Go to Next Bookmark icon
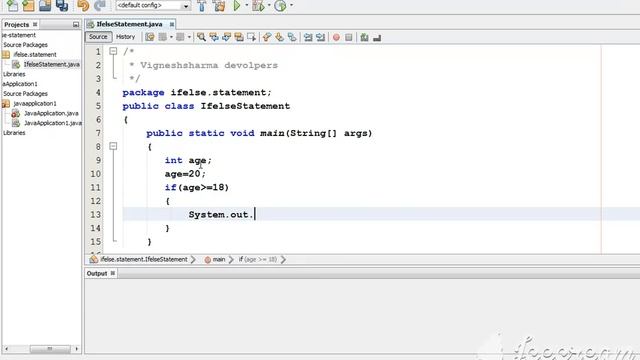640x360 pixels. point(280,37)
